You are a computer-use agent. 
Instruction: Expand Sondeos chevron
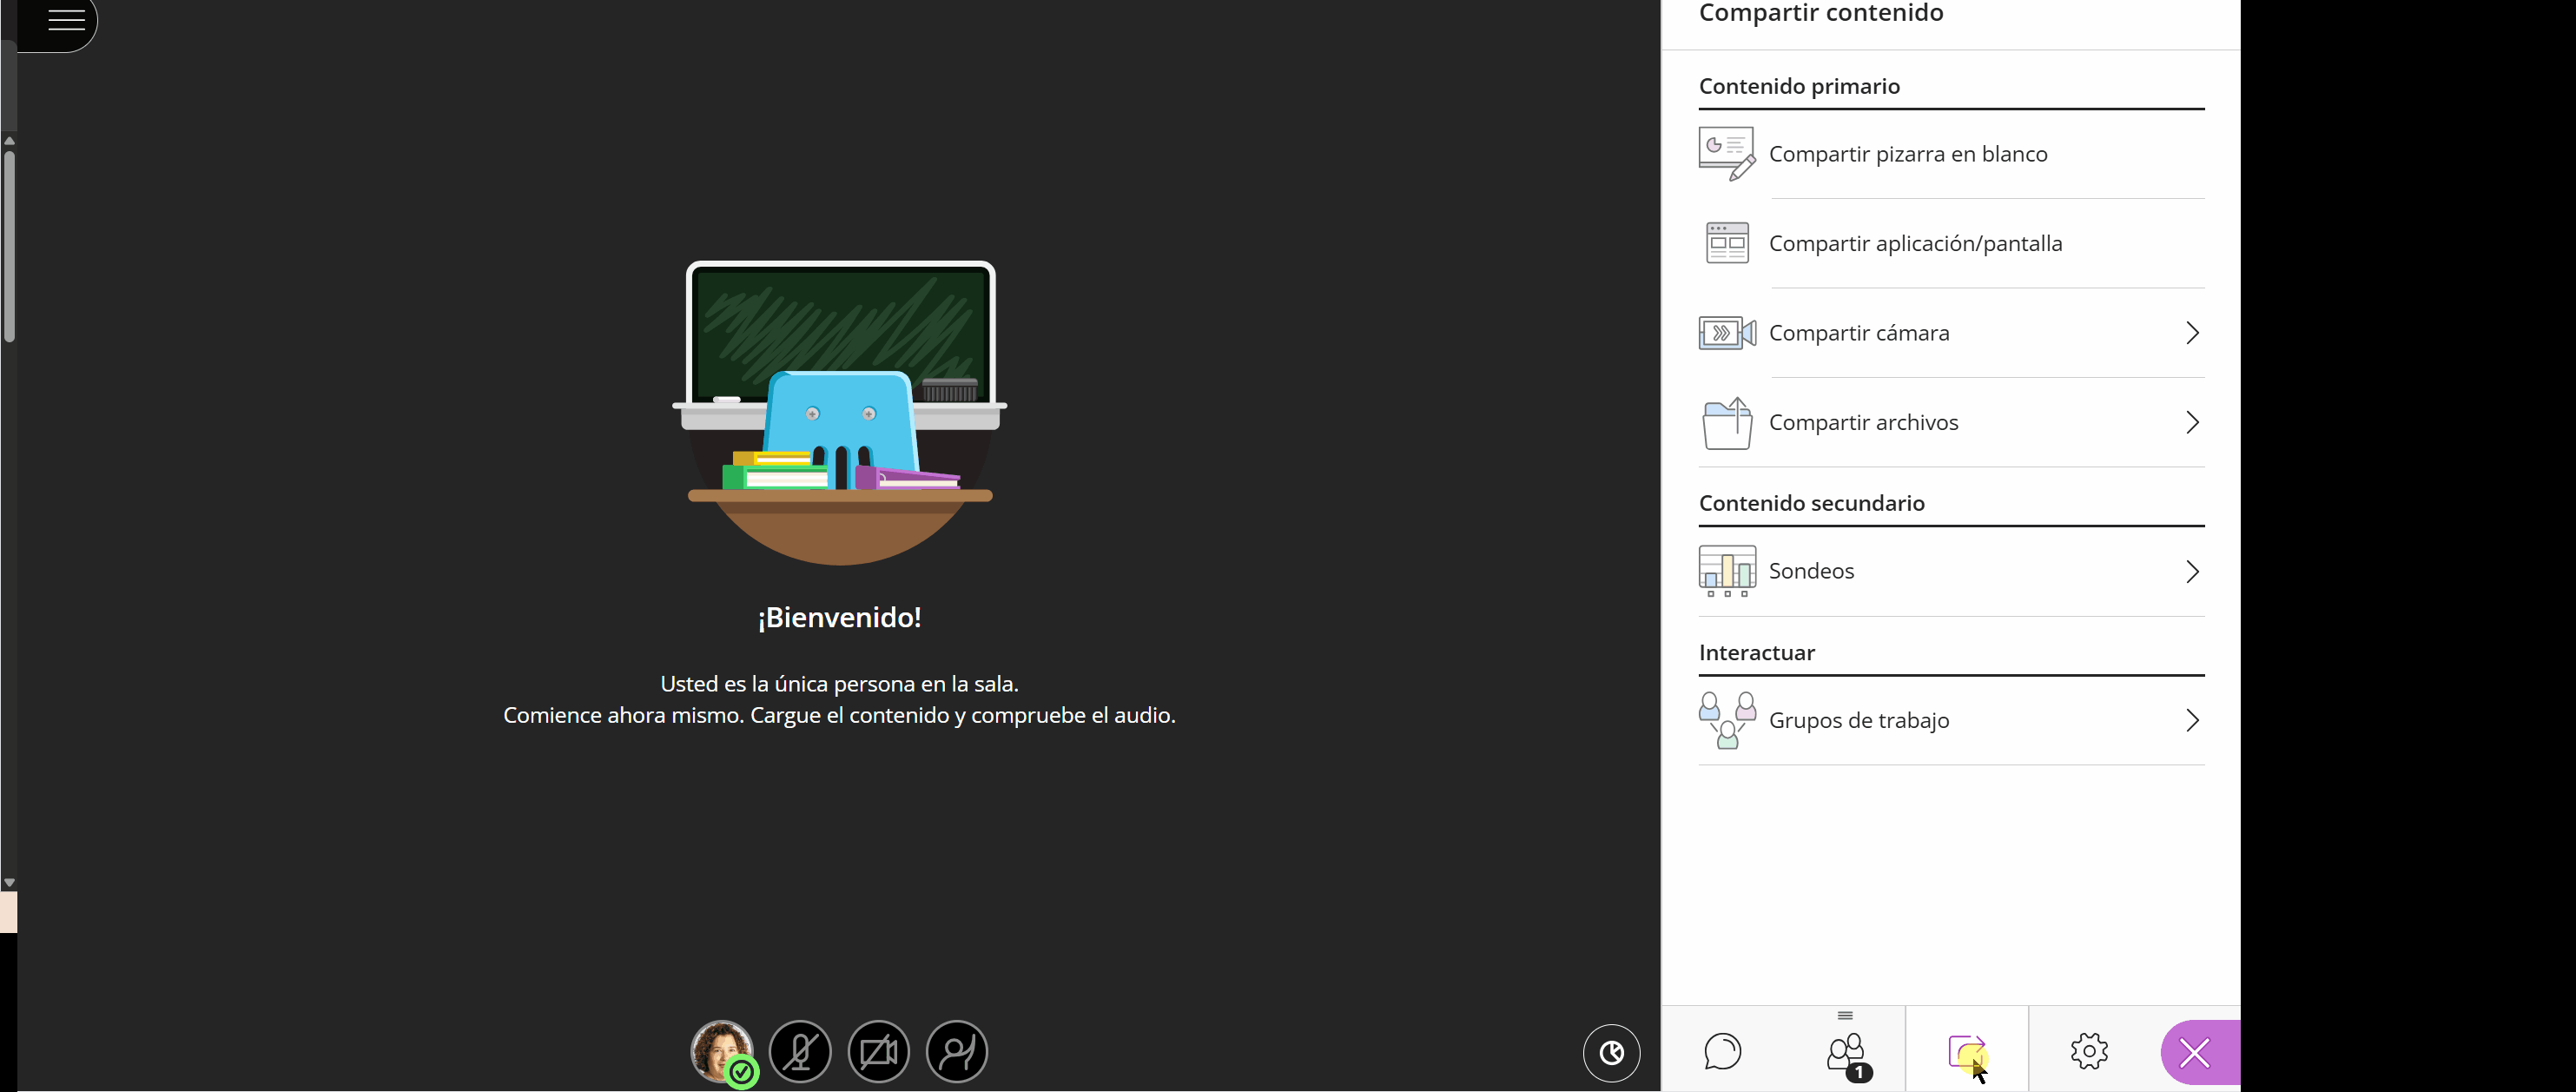(x=2192, y=572)
